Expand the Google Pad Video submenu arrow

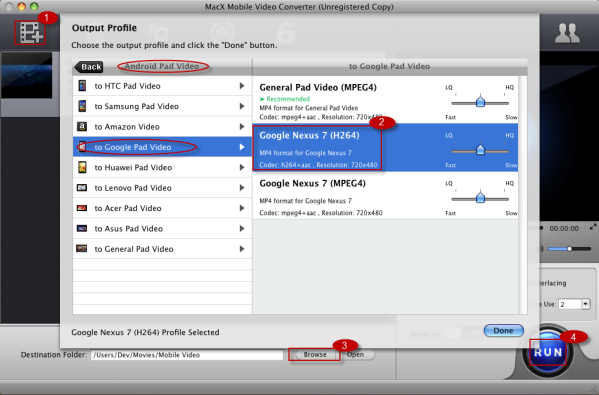(x=242, y=147)
